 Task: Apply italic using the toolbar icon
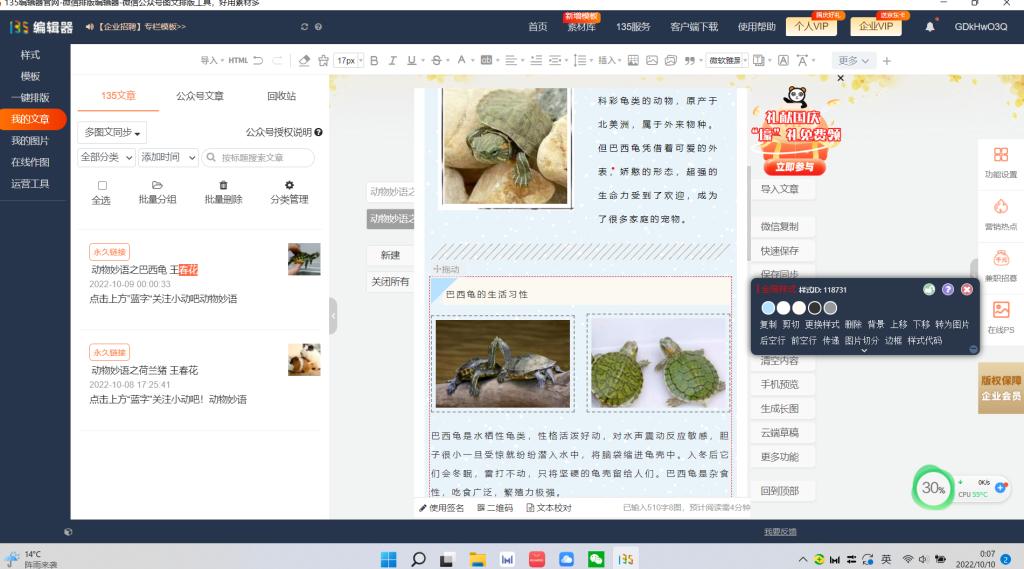(x=393, y=61)
